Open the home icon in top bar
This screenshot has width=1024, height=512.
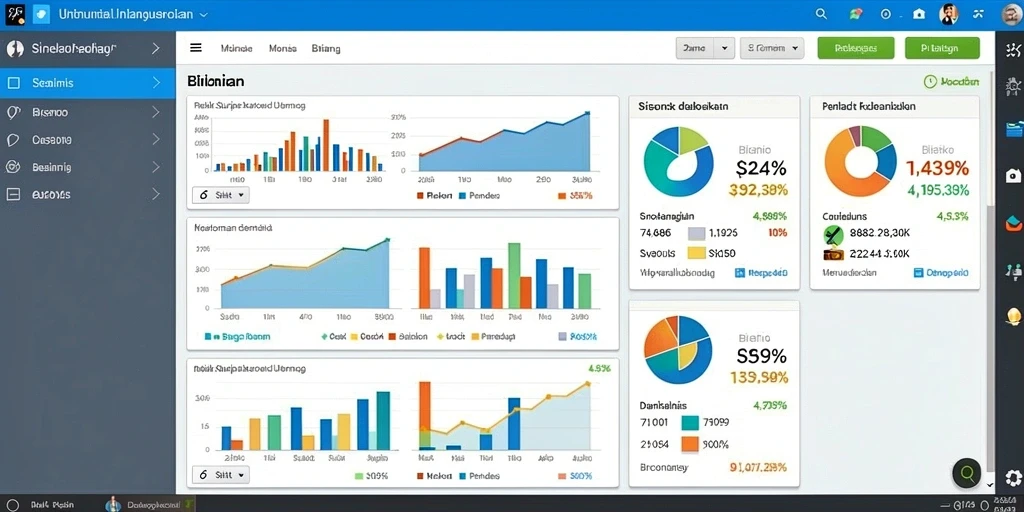(919, 14)
